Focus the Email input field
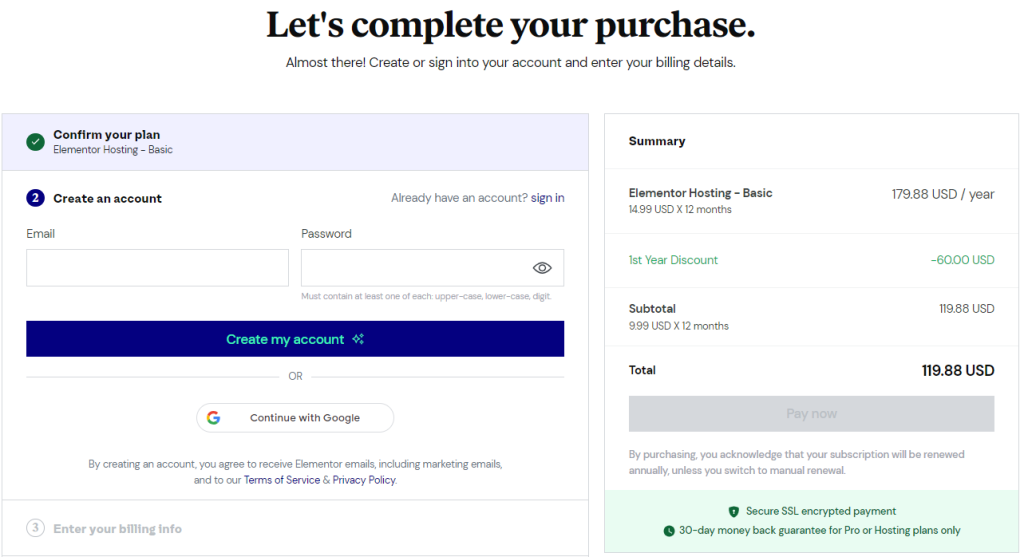The height and width of the screenshot is (557, 1024). coord(157,268)
